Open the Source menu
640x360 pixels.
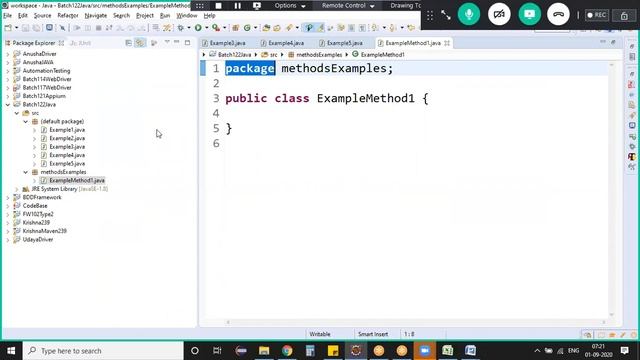click(x=42, y=16)
